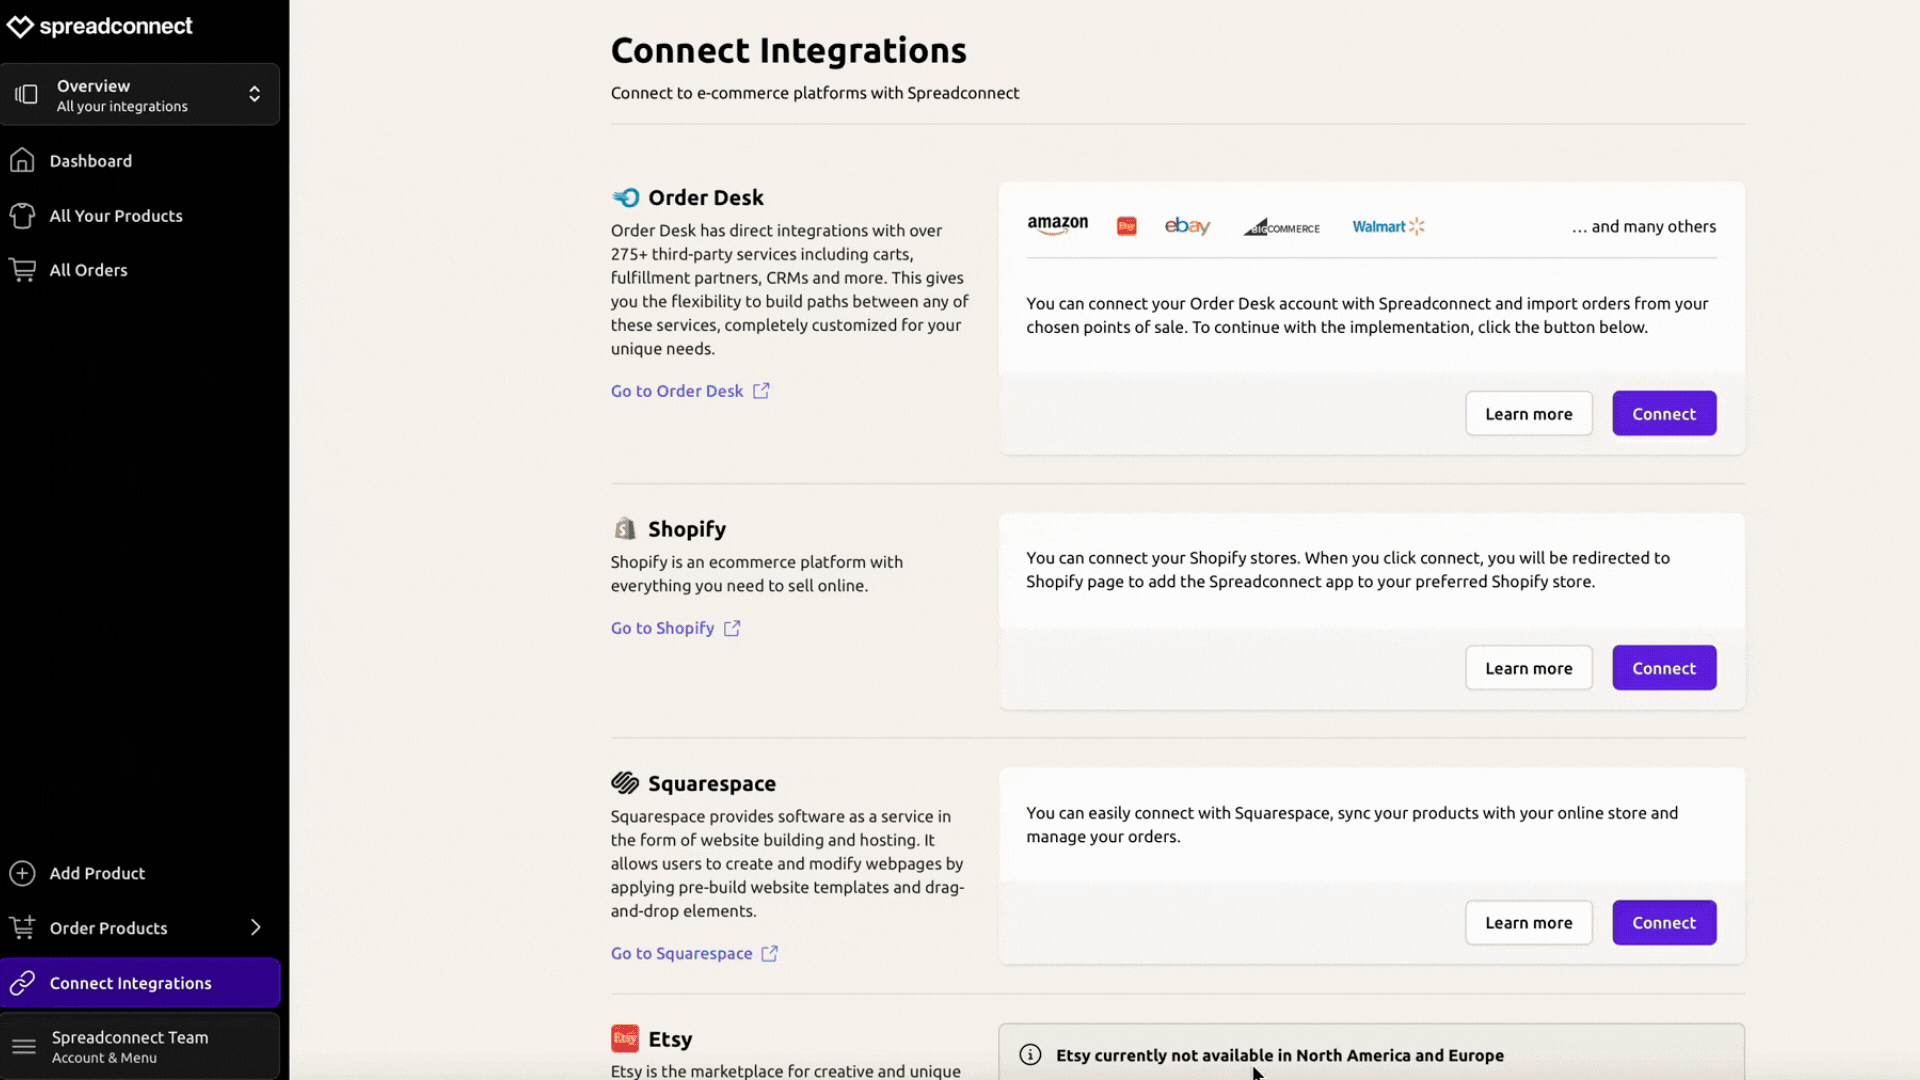This screenshot has width=1920, height=1080.
Task: Click the Order Products cart icon
Action: [x=22, y=928]
